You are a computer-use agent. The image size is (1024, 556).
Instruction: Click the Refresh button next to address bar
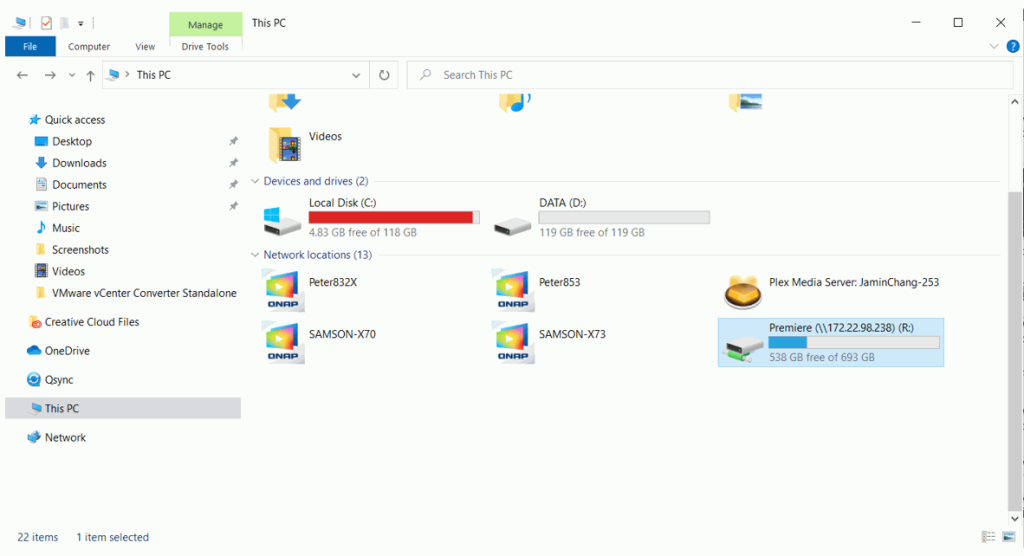click(384, 75)
